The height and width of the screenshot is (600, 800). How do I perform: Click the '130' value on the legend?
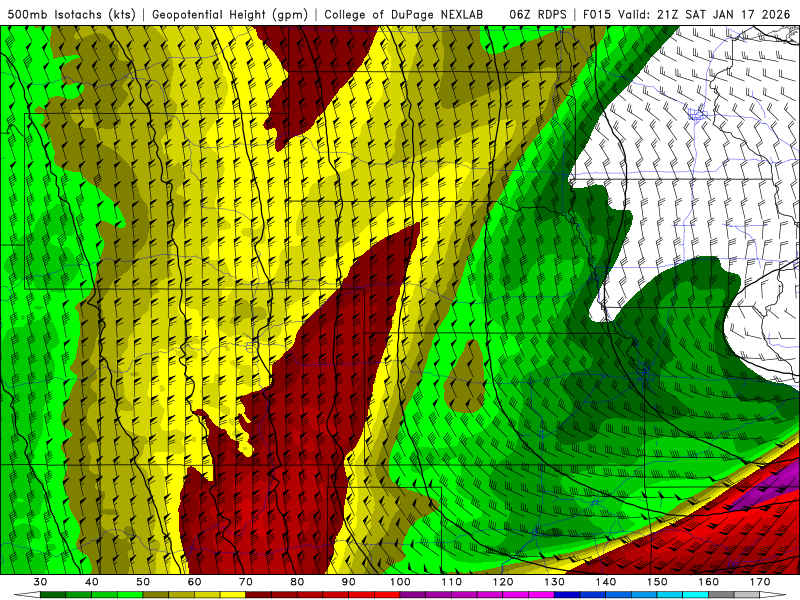click(x=555, y=582)
